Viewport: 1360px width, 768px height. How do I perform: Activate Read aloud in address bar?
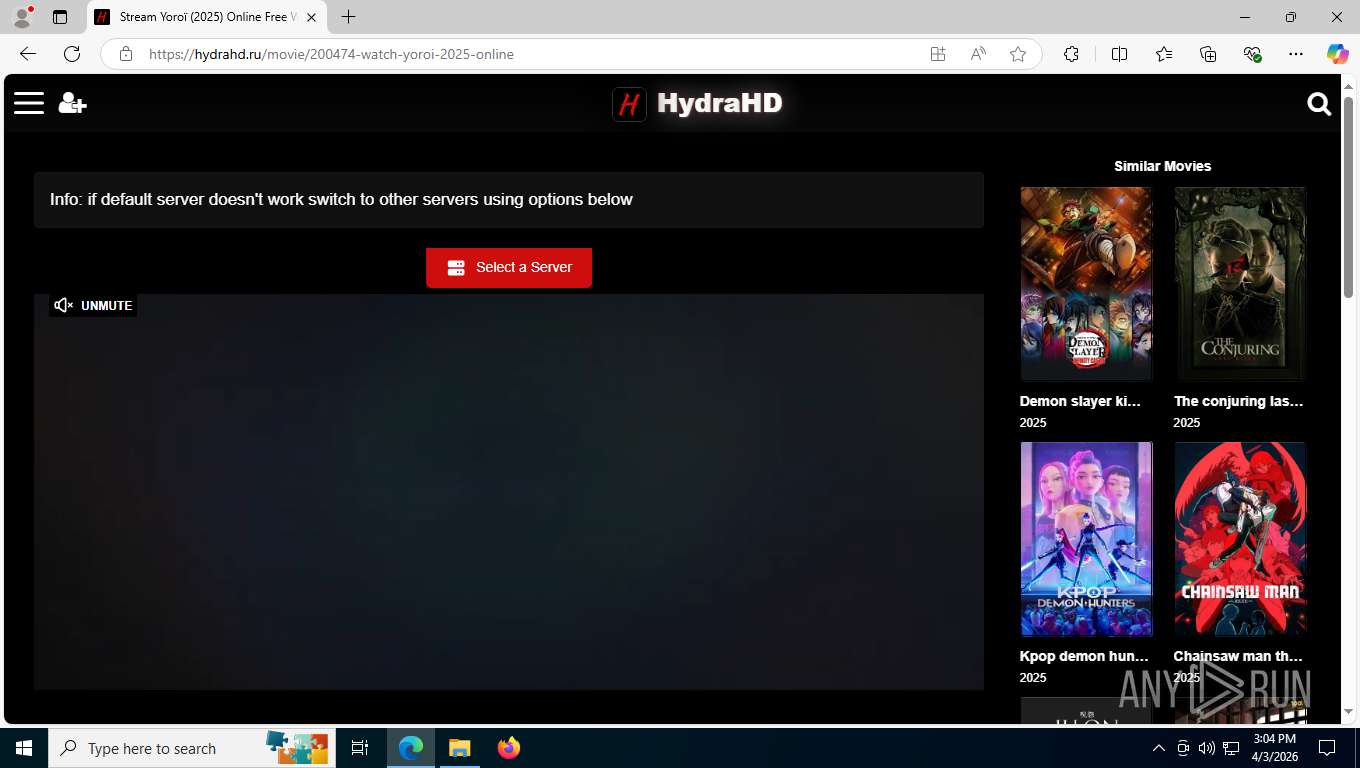[x=978, y=54]
